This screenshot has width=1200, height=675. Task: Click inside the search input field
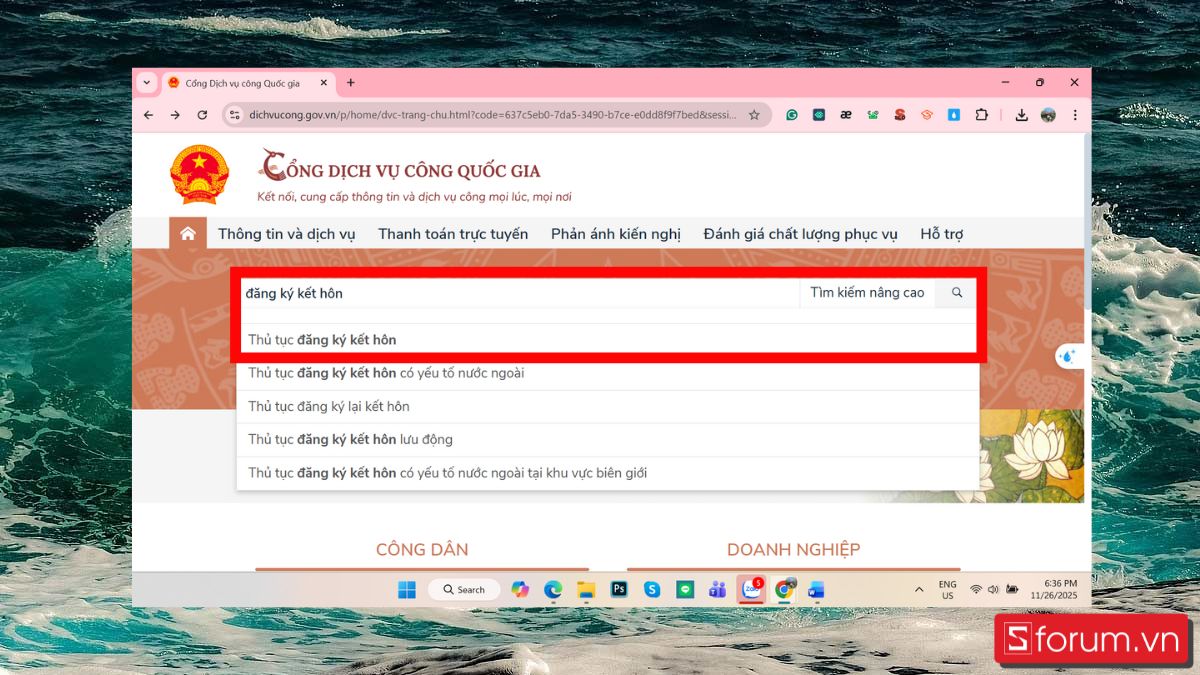click(500, 293)
